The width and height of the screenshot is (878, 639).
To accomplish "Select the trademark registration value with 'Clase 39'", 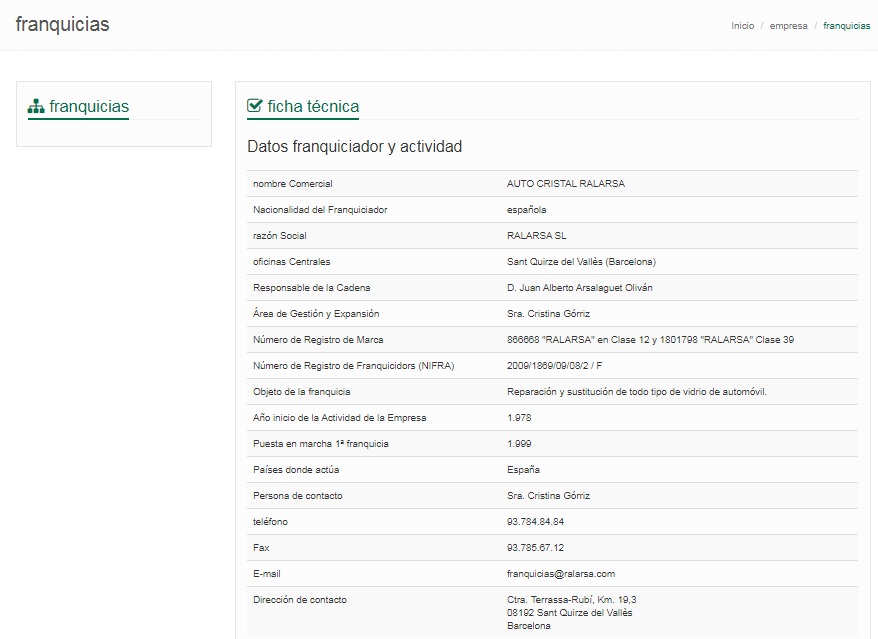I will tap(650, 340).
